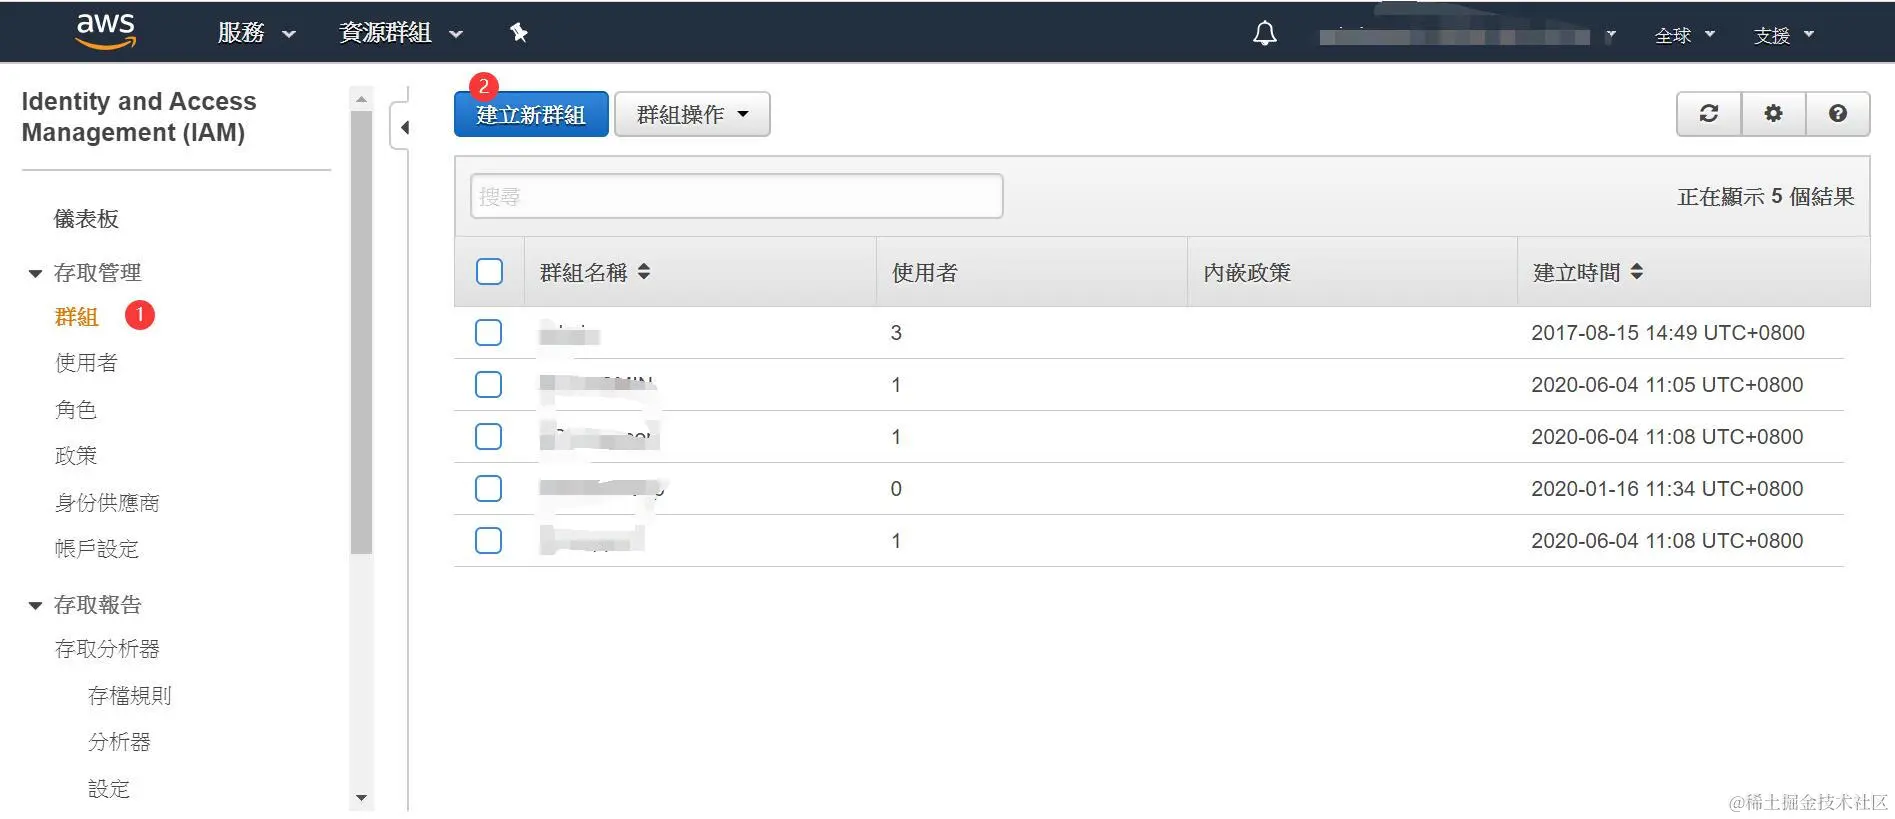Check the last group in the table

488,540
